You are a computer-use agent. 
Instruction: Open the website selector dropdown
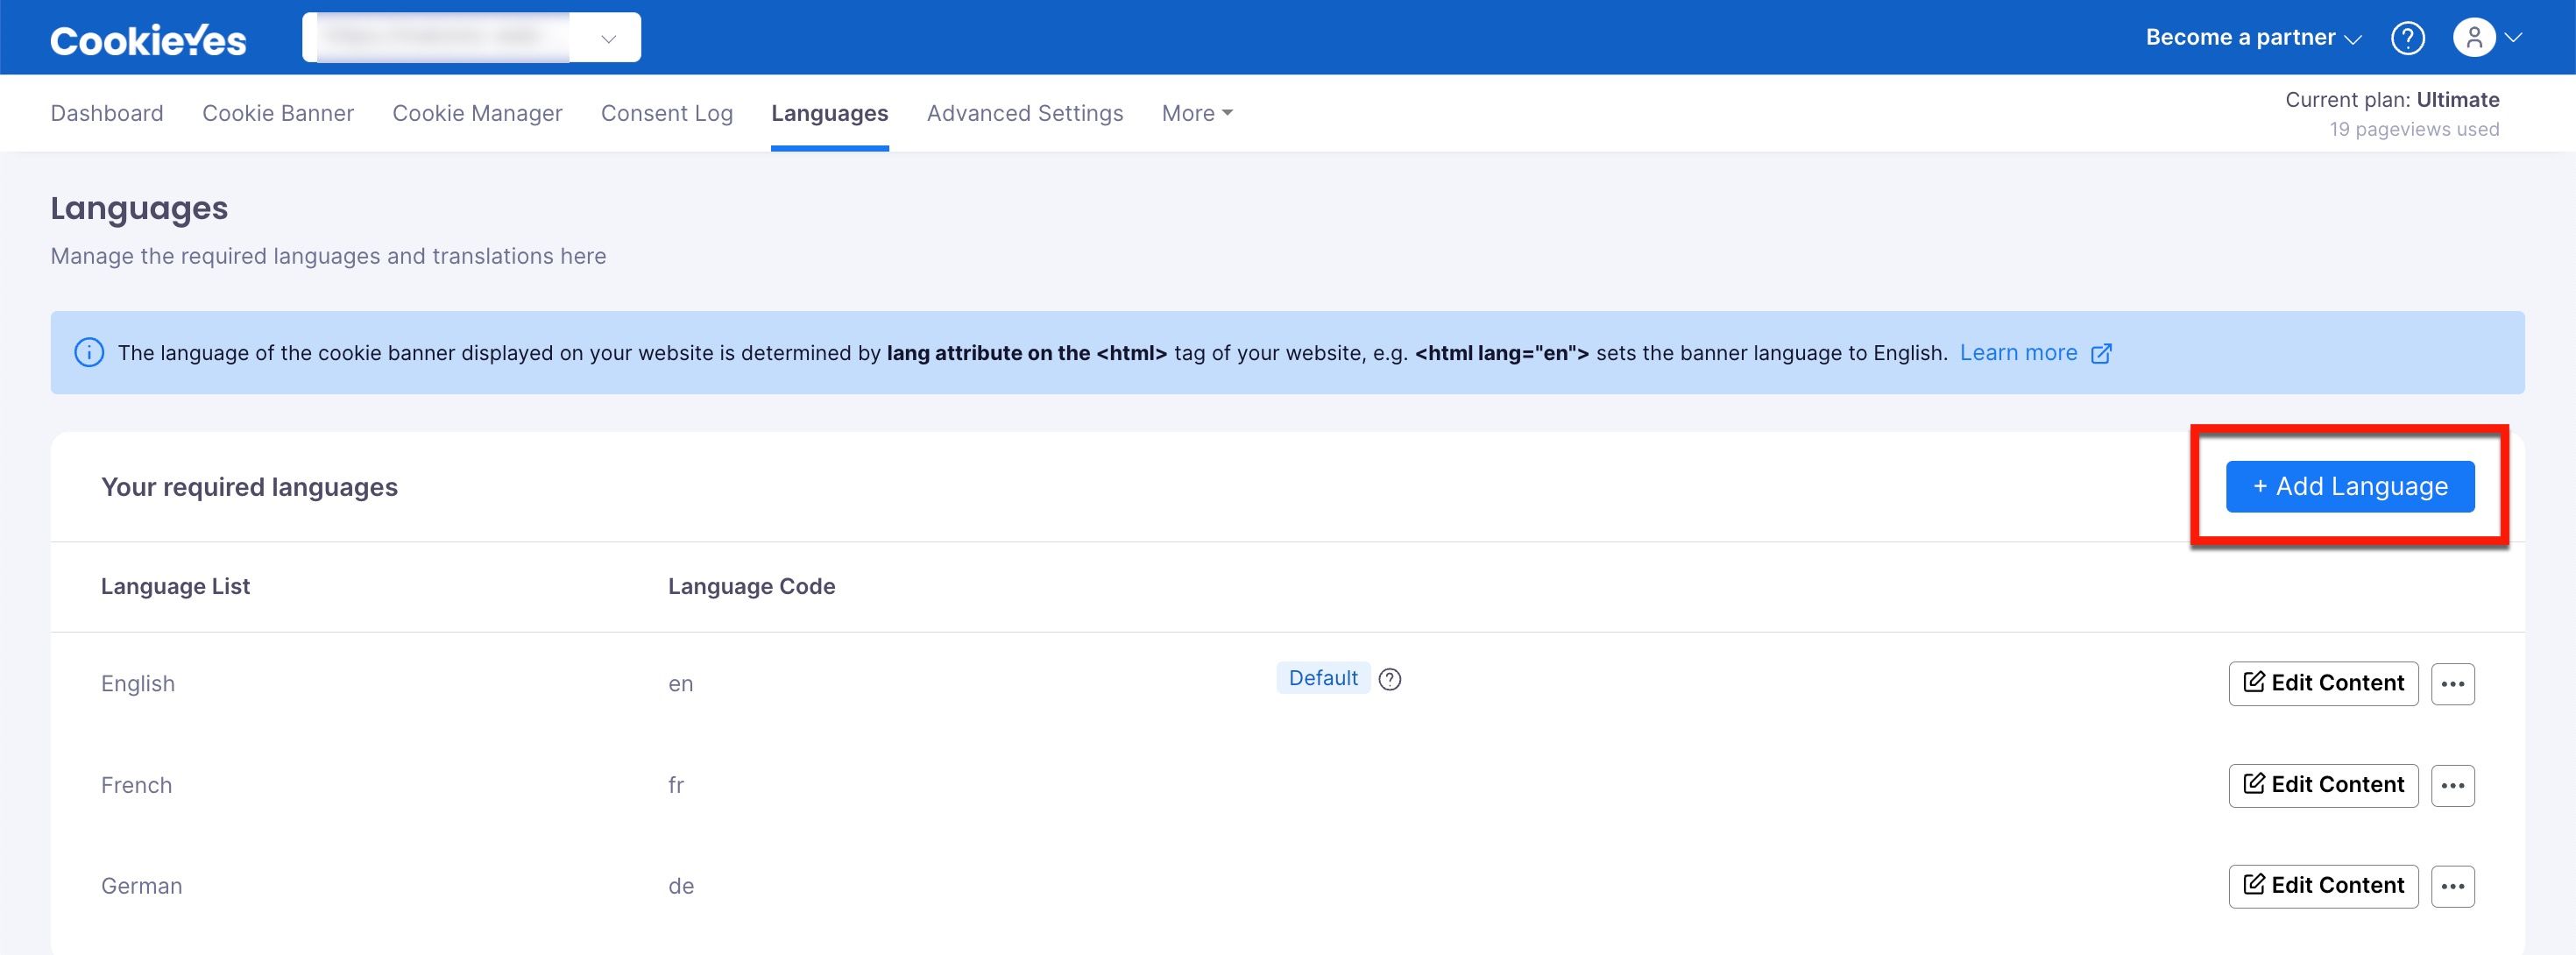[471, 38]
